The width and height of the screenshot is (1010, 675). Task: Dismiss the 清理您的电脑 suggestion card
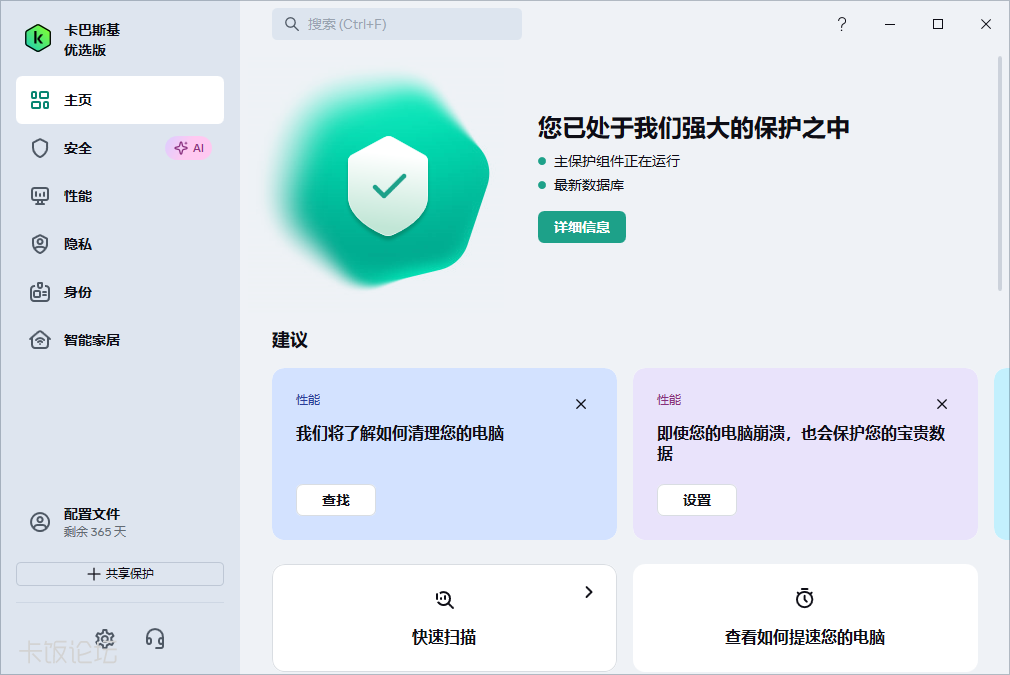point(581,404)
